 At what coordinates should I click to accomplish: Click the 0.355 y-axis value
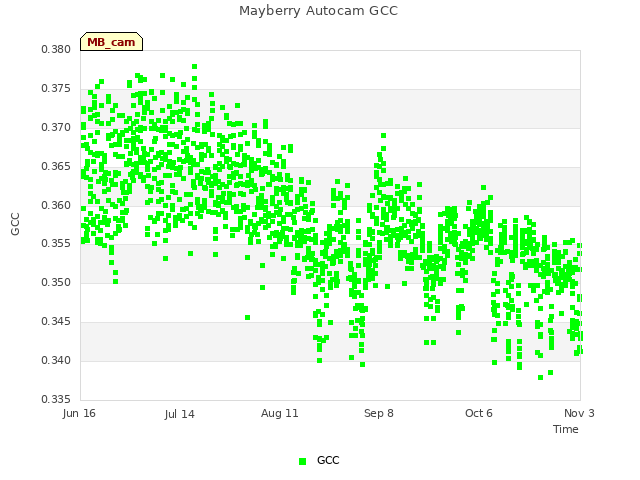click(56, 244)
